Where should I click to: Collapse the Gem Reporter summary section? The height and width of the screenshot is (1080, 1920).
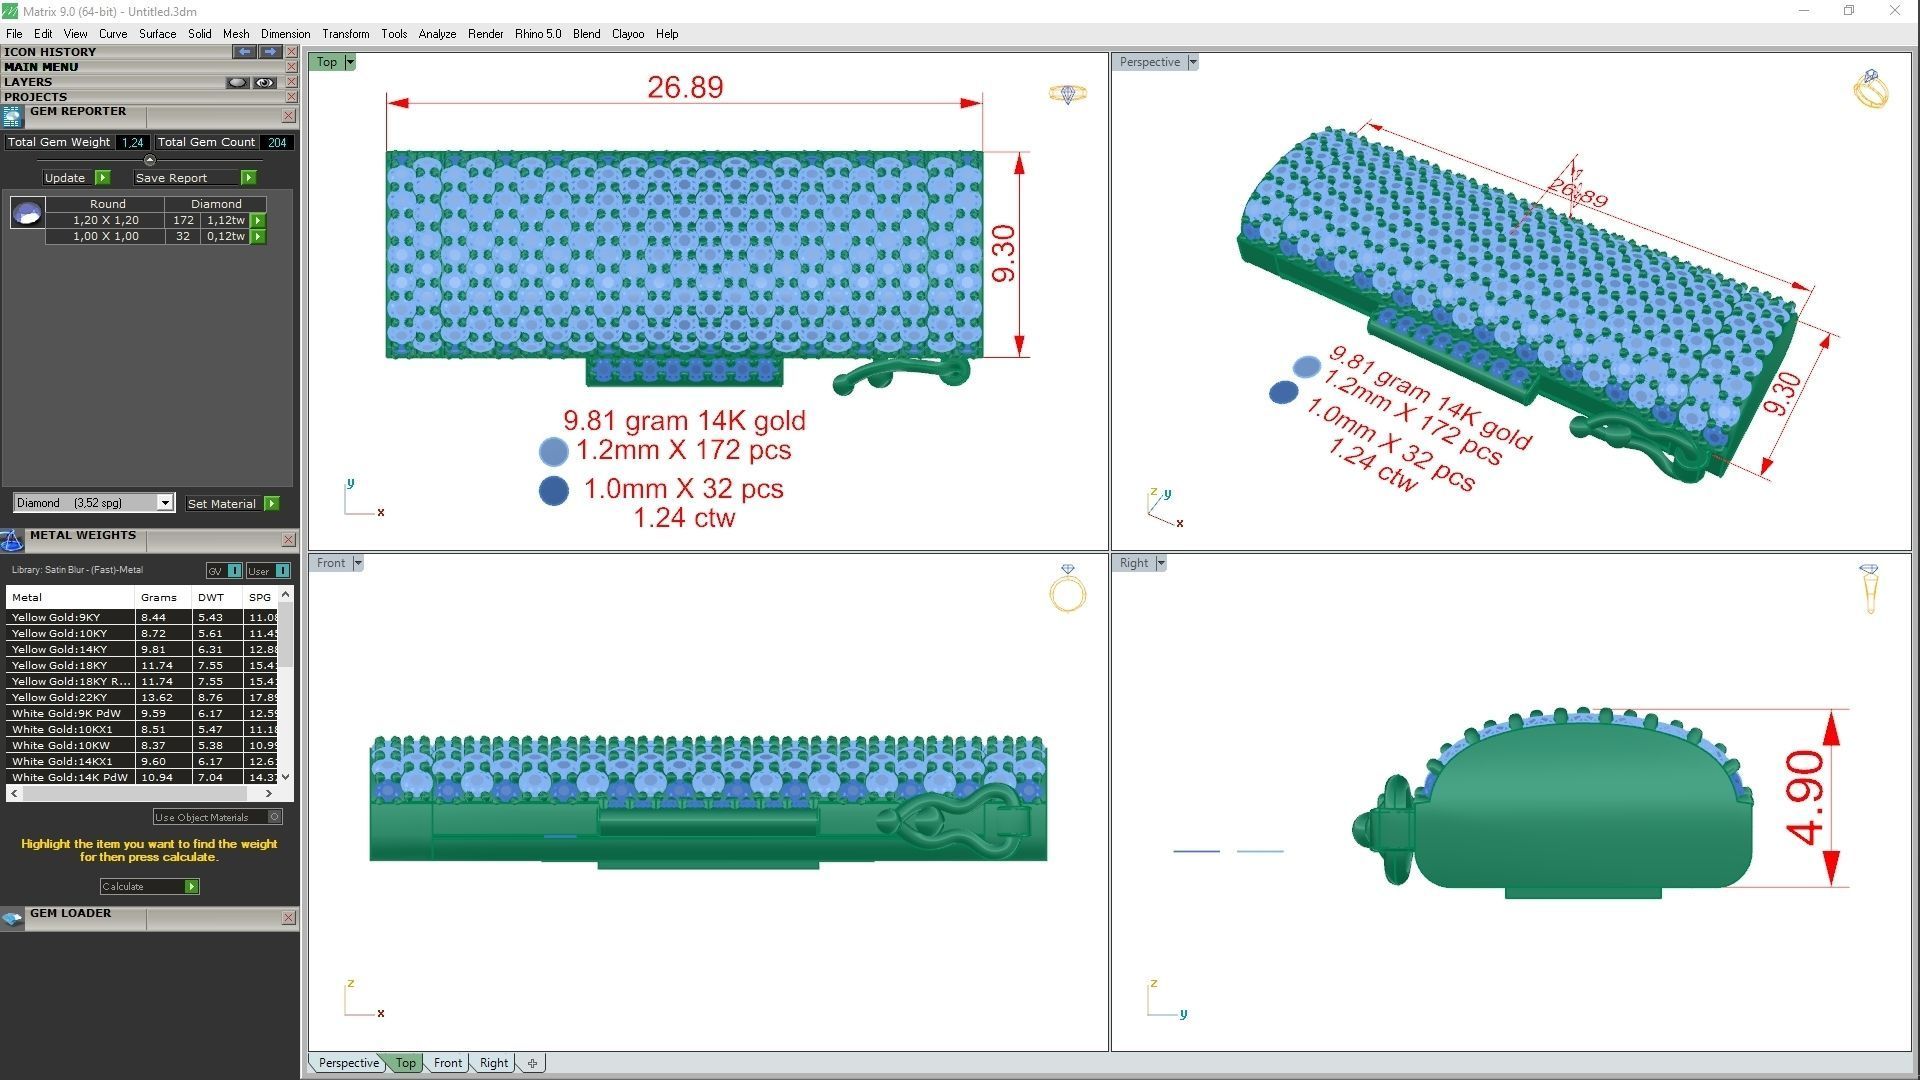point(150,160)
